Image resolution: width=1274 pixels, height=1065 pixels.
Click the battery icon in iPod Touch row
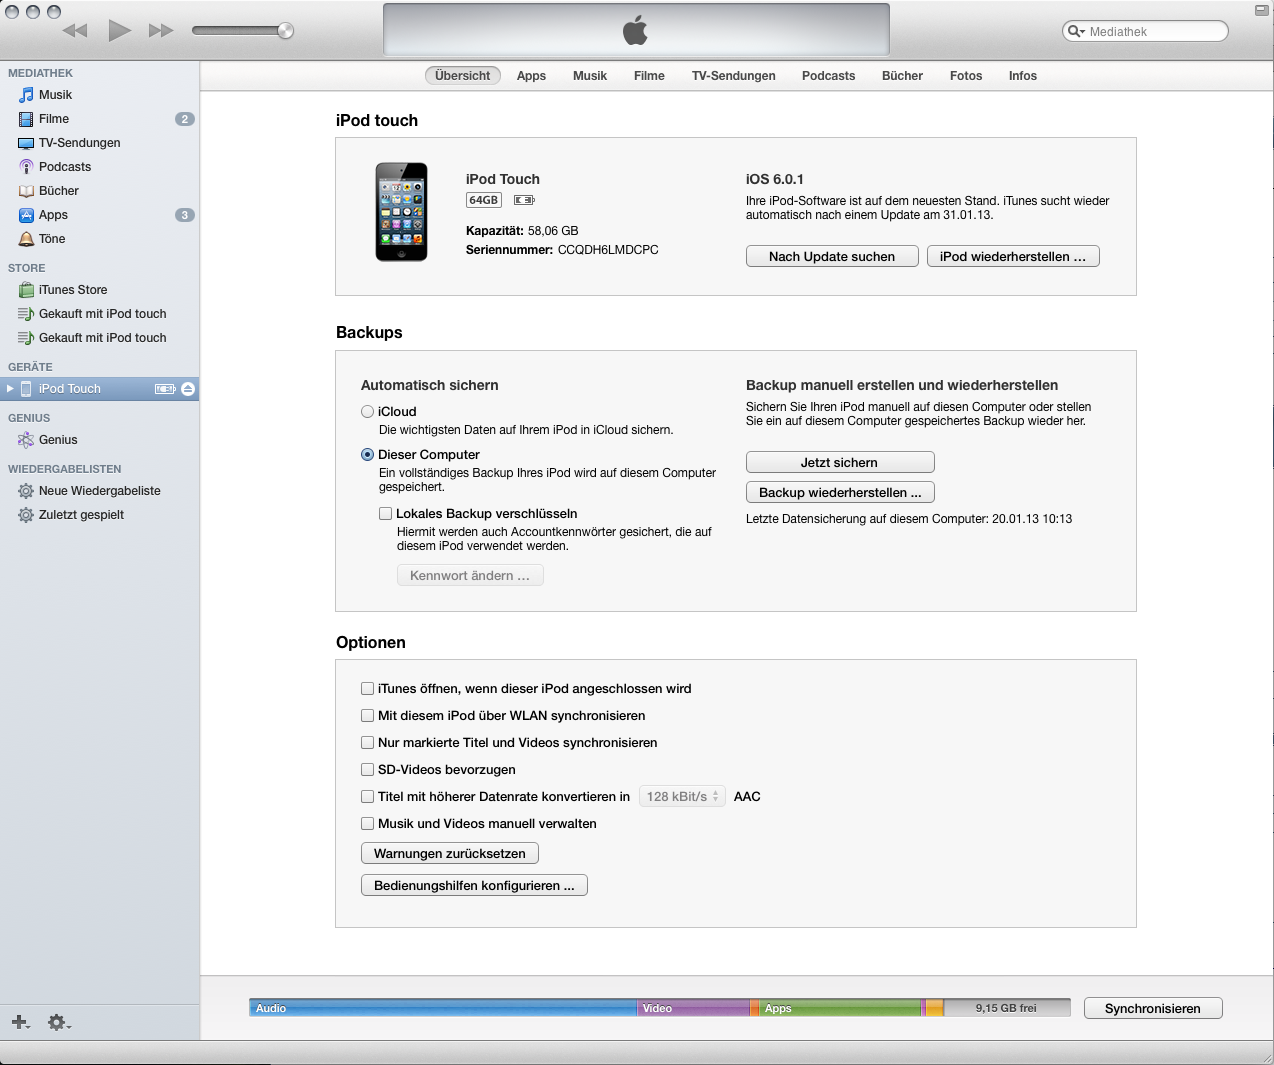165,389
